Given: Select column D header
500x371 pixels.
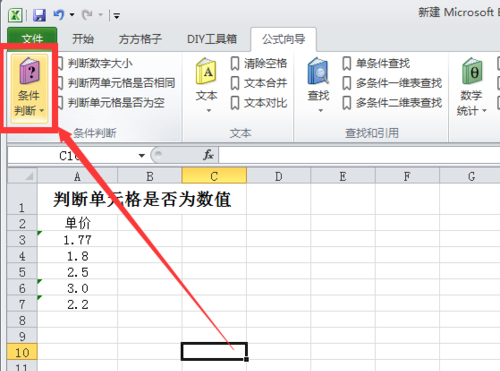Looking at the screenshot, I should [x=279, y=176].
